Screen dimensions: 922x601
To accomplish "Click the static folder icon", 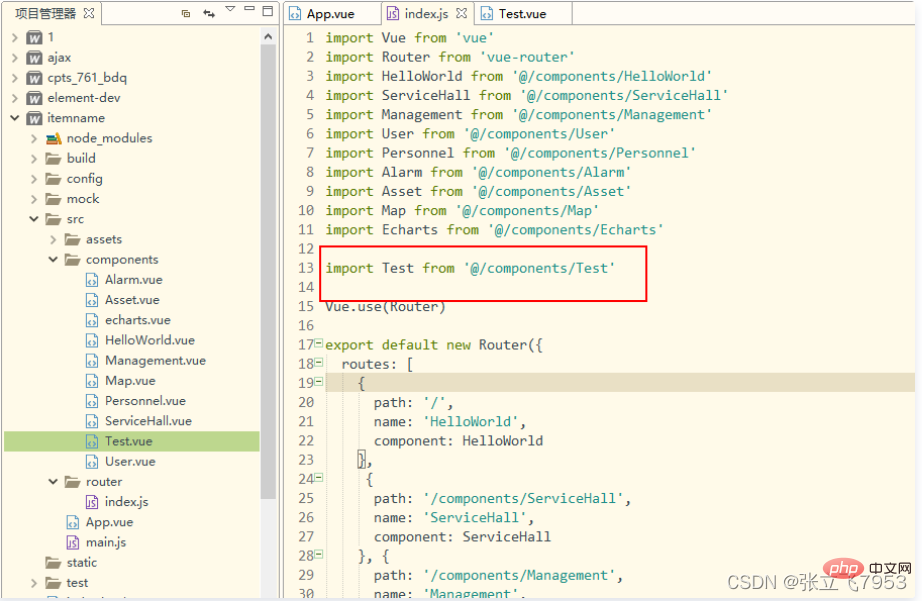I will tap(54, 563).
